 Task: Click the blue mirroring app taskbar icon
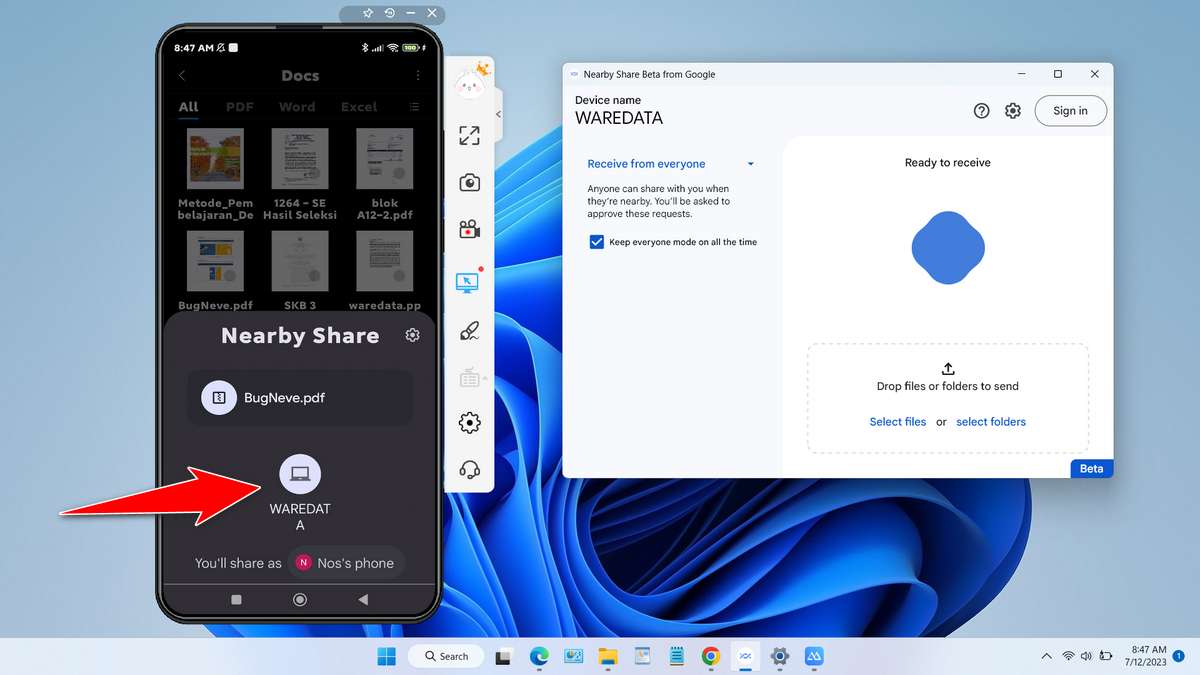point(814,656)
